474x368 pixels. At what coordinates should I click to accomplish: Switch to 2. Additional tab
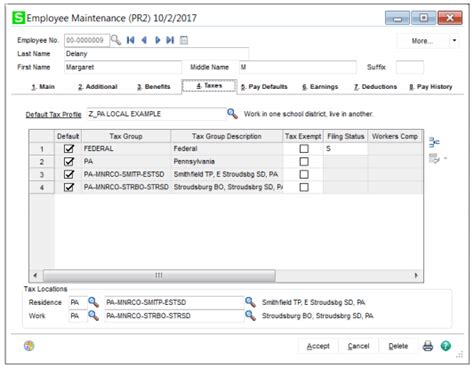coord(98,87)
